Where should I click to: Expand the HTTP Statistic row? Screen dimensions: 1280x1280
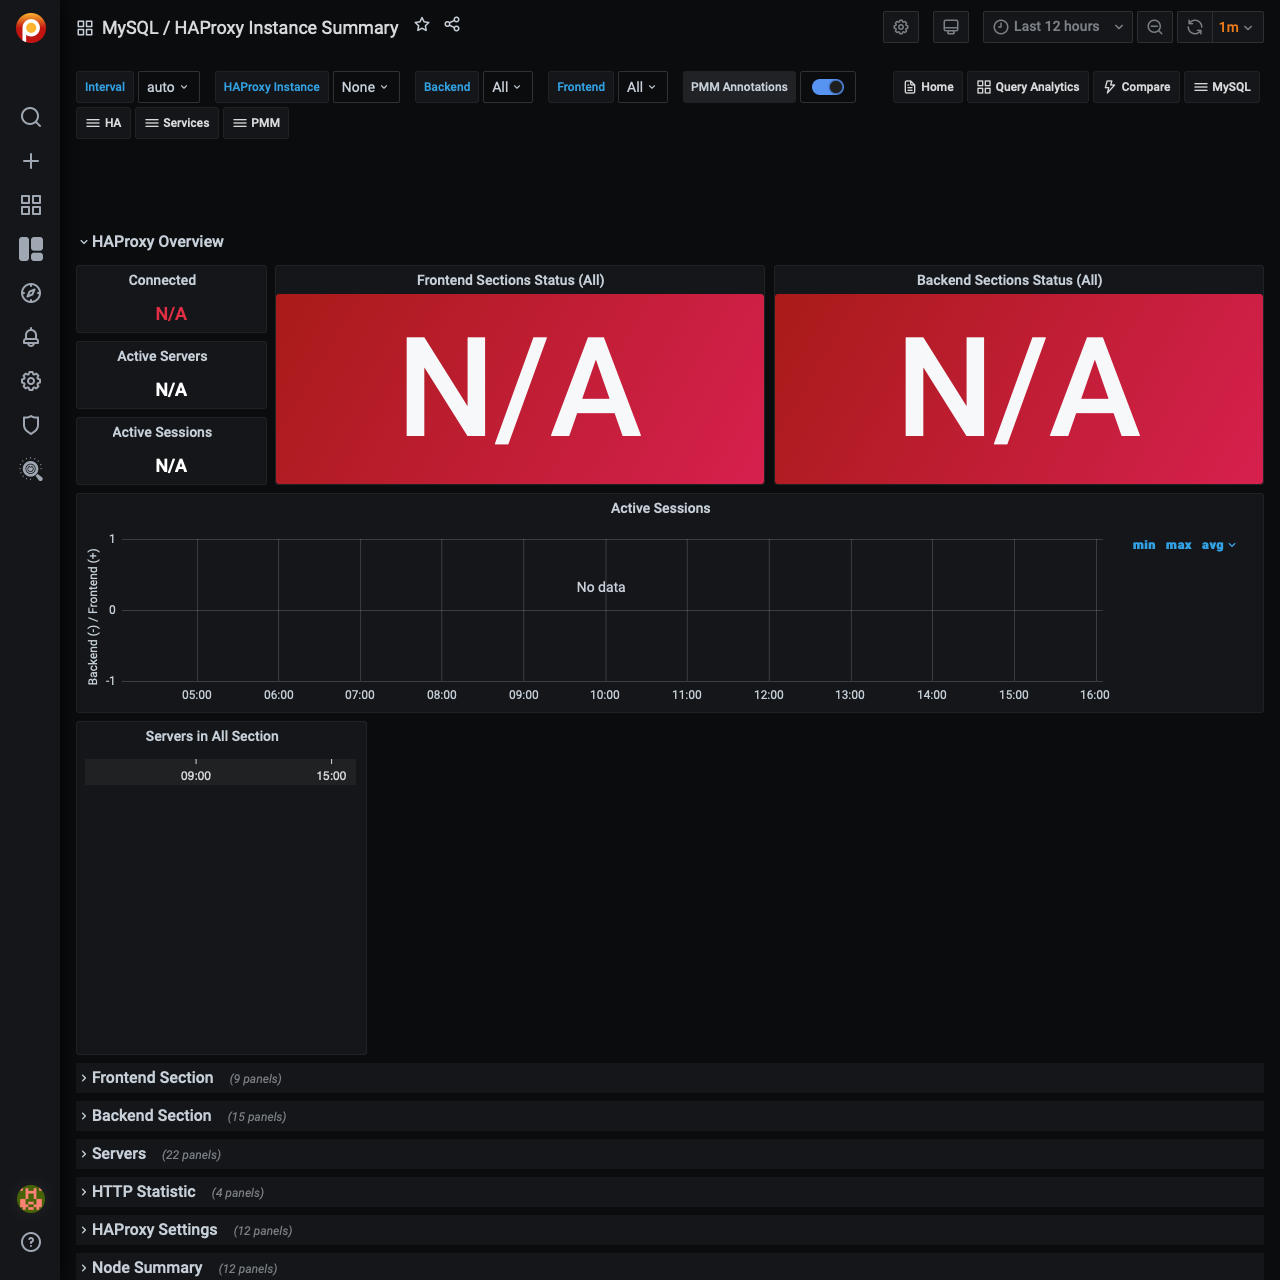(x=143, y=1192)
